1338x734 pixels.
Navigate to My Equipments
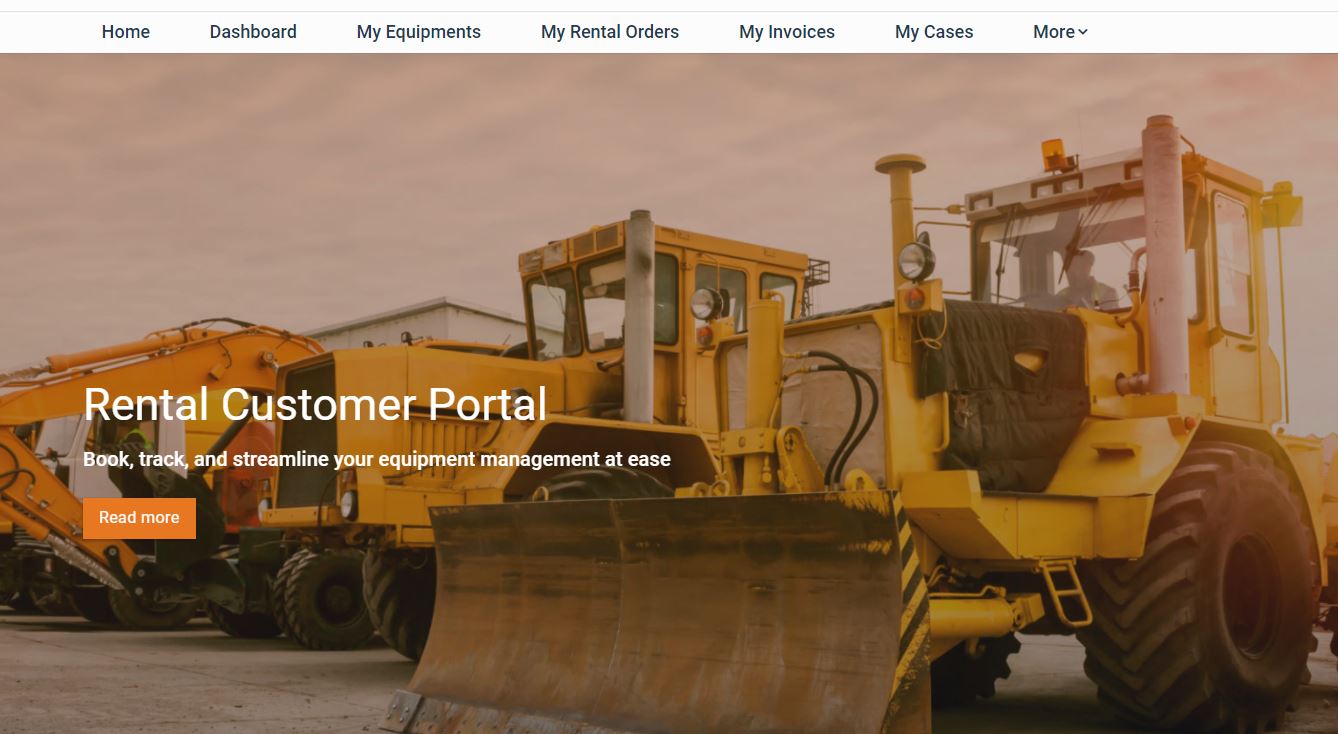pos(419,32)
